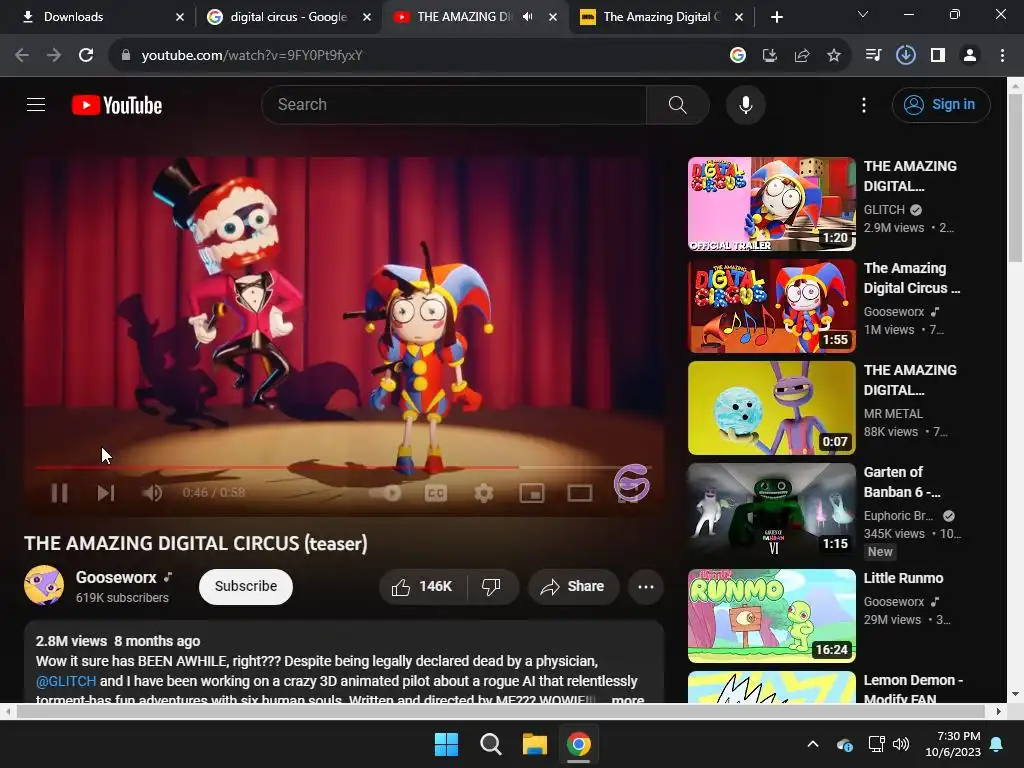Click the Google icon in the address bar
1024x768 pixels.
pos(737,56)
